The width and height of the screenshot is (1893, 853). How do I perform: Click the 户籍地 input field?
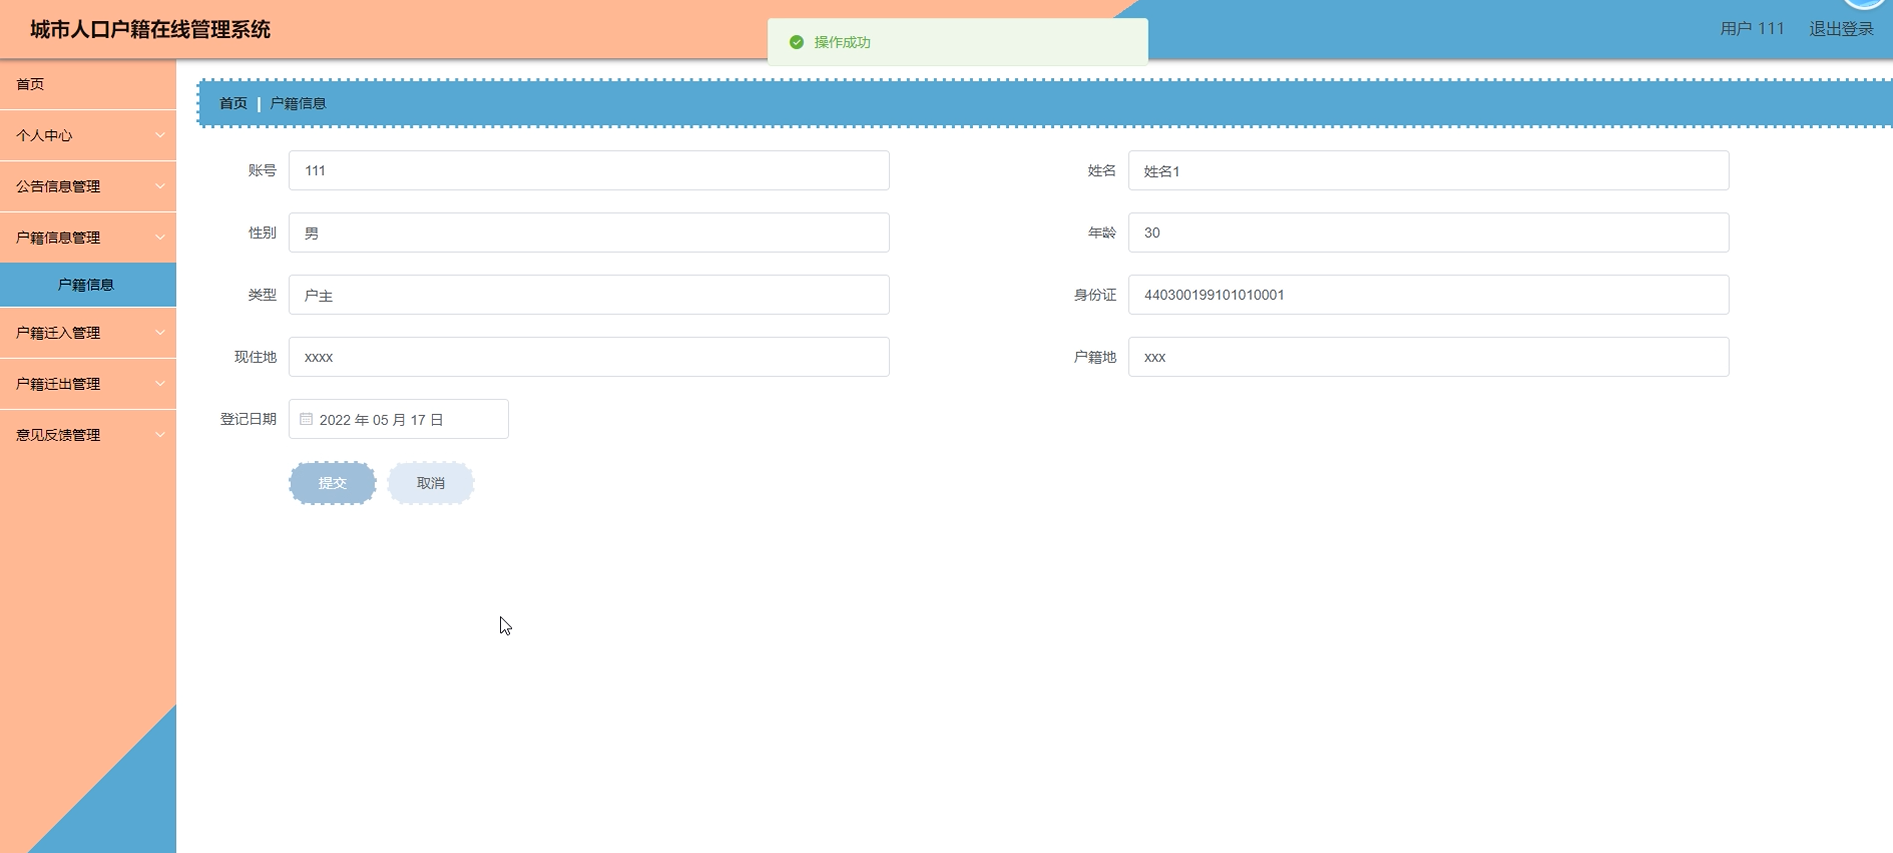click(x=1428, y=356)
